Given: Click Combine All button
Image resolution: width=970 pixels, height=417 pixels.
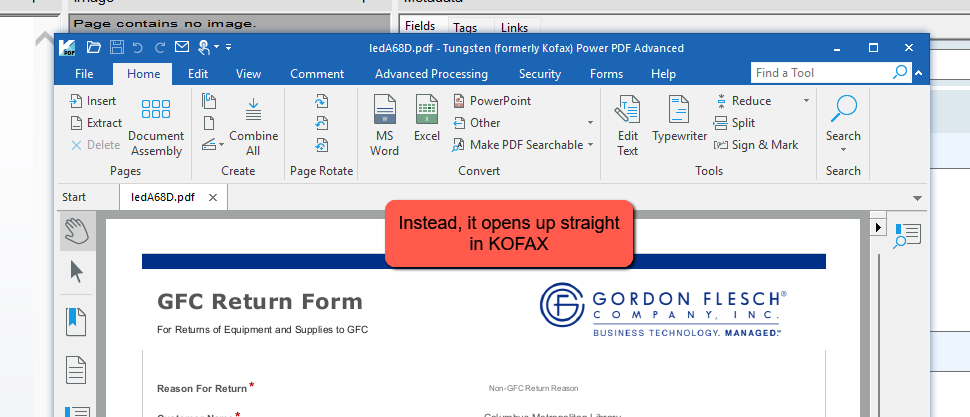Looking at the screenshot, I should click(x=254, y=128).
